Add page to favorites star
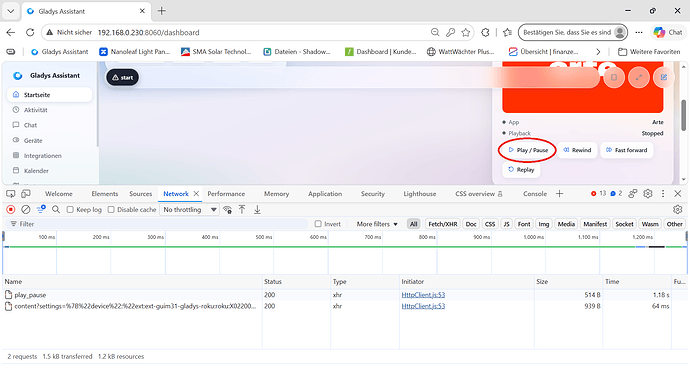690x371 pixels. click(x=466, y=32)
